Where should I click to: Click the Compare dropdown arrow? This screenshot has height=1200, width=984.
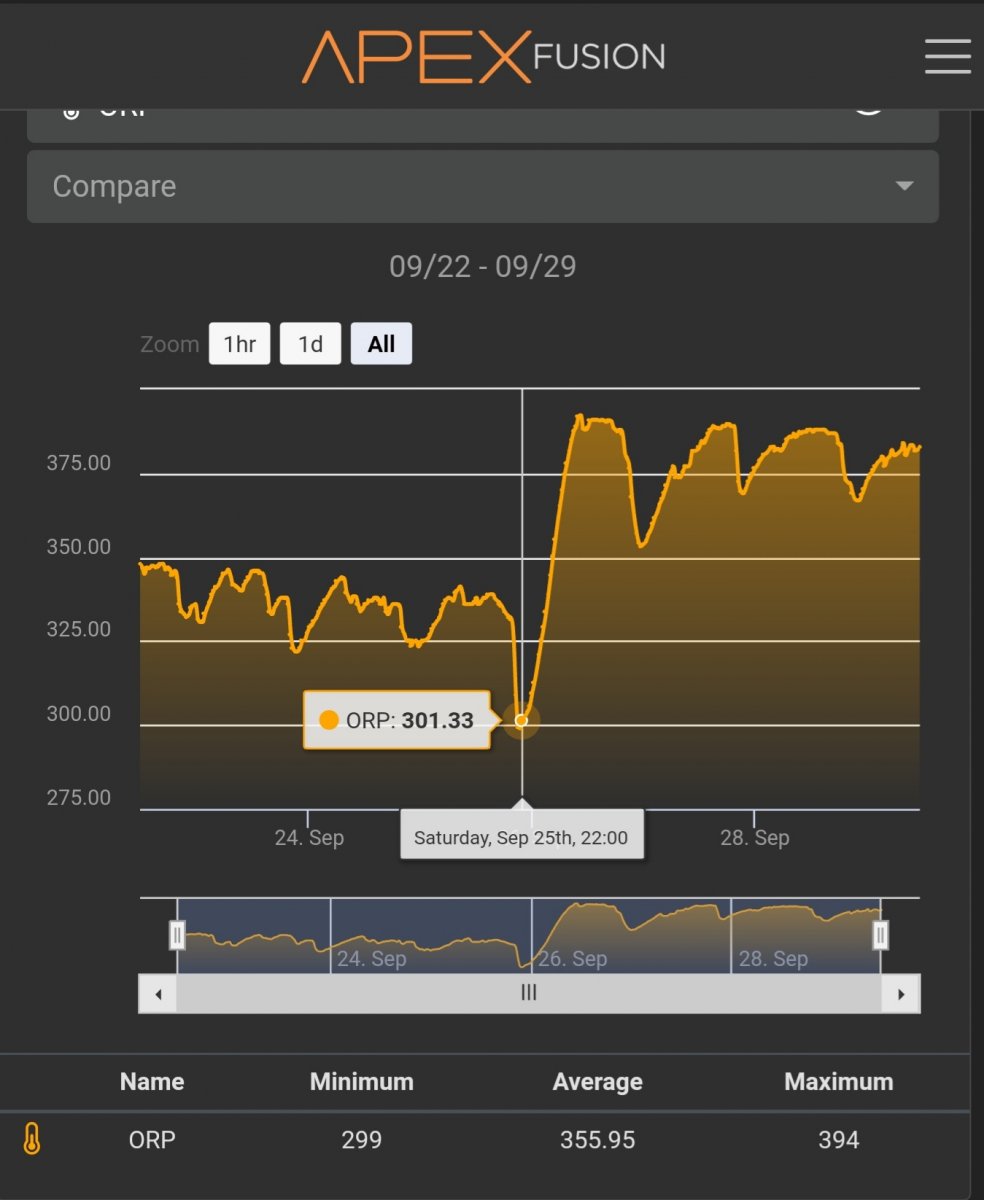coord(904,187)
